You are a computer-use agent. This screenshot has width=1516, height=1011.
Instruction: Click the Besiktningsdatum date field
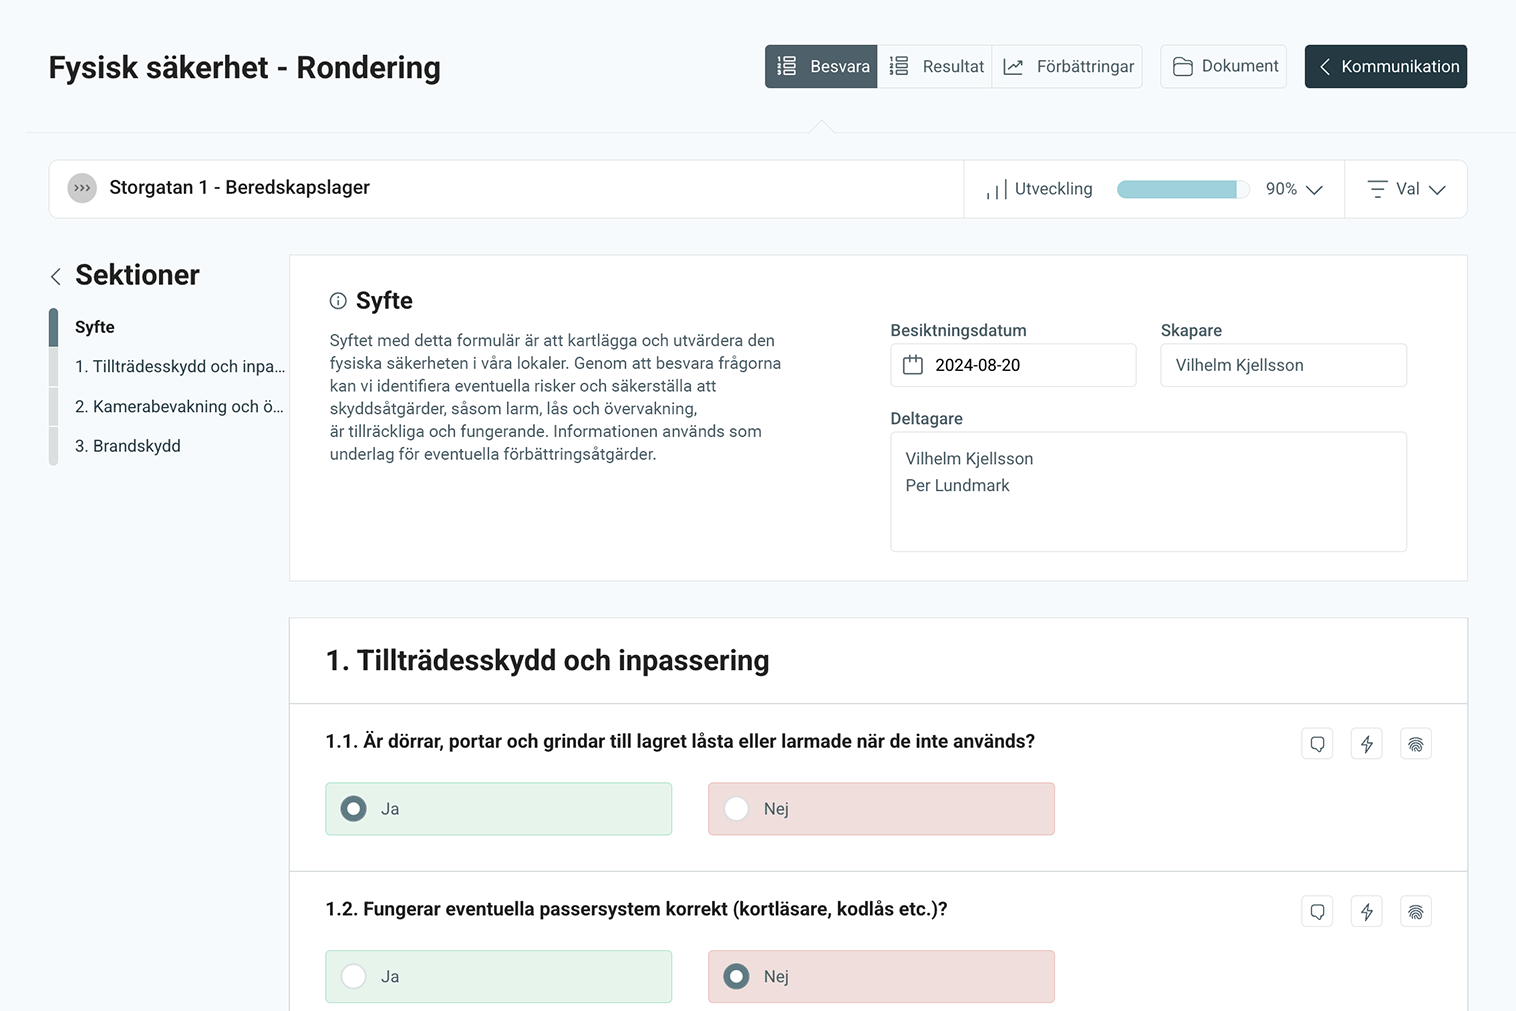[x=1012, y=365]
